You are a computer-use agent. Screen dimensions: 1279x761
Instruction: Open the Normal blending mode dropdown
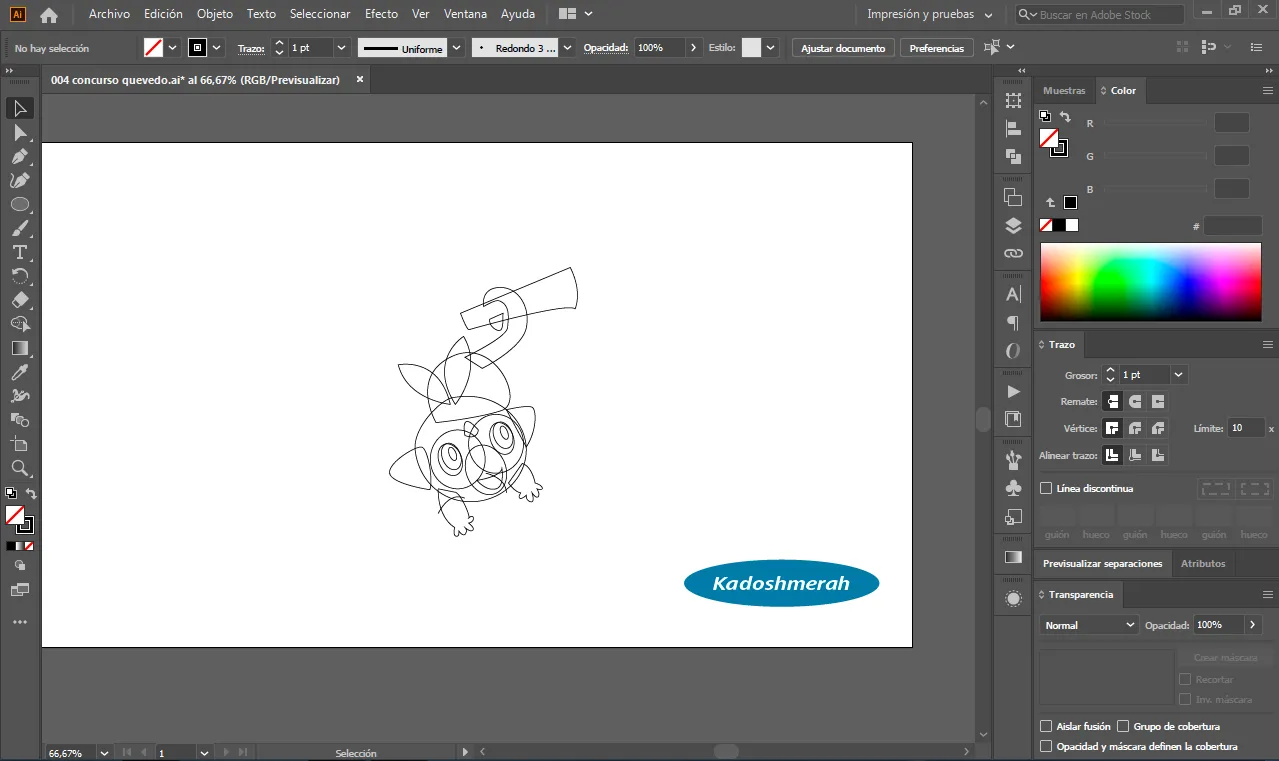pos(1088,624)
